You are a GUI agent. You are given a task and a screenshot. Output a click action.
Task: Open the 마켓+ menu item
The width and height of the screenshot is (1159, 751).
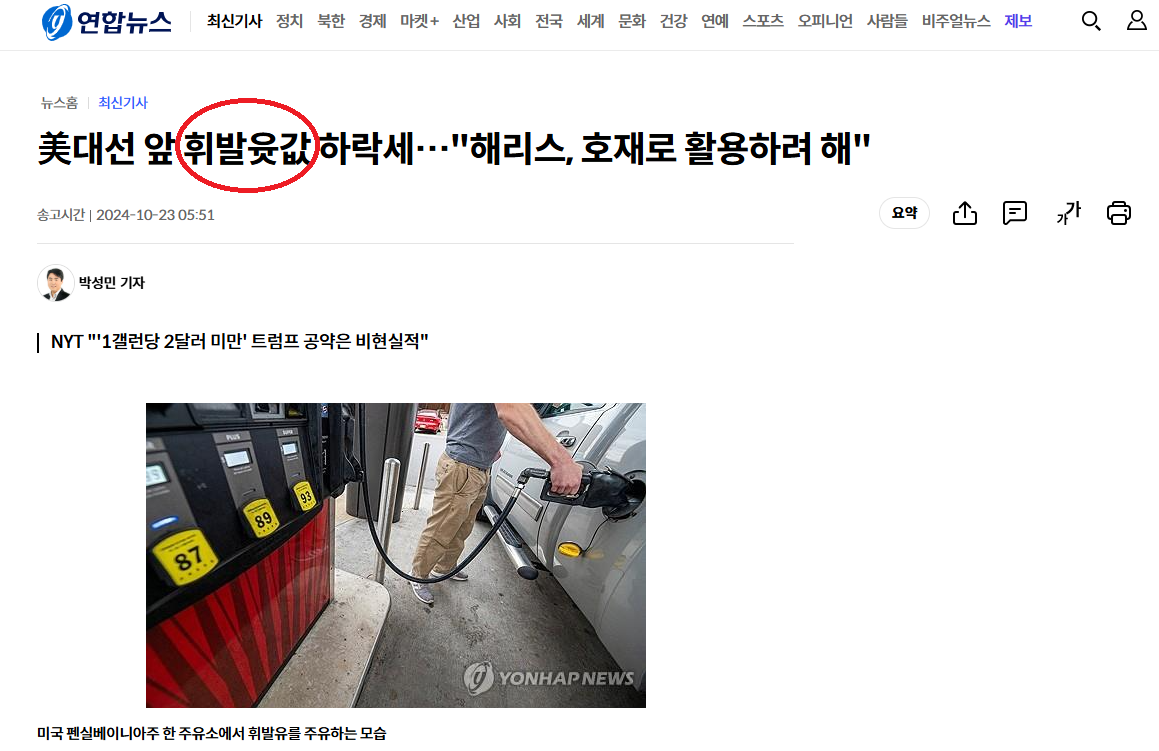click(419, 21)
